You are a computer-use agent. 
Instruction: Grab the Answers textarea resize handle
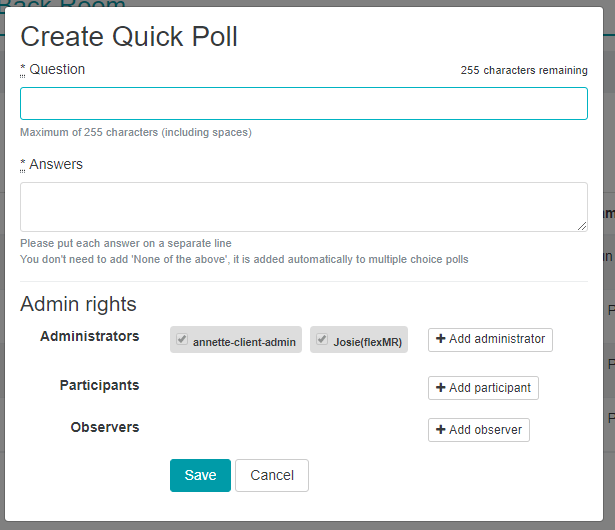coord(582,226)
